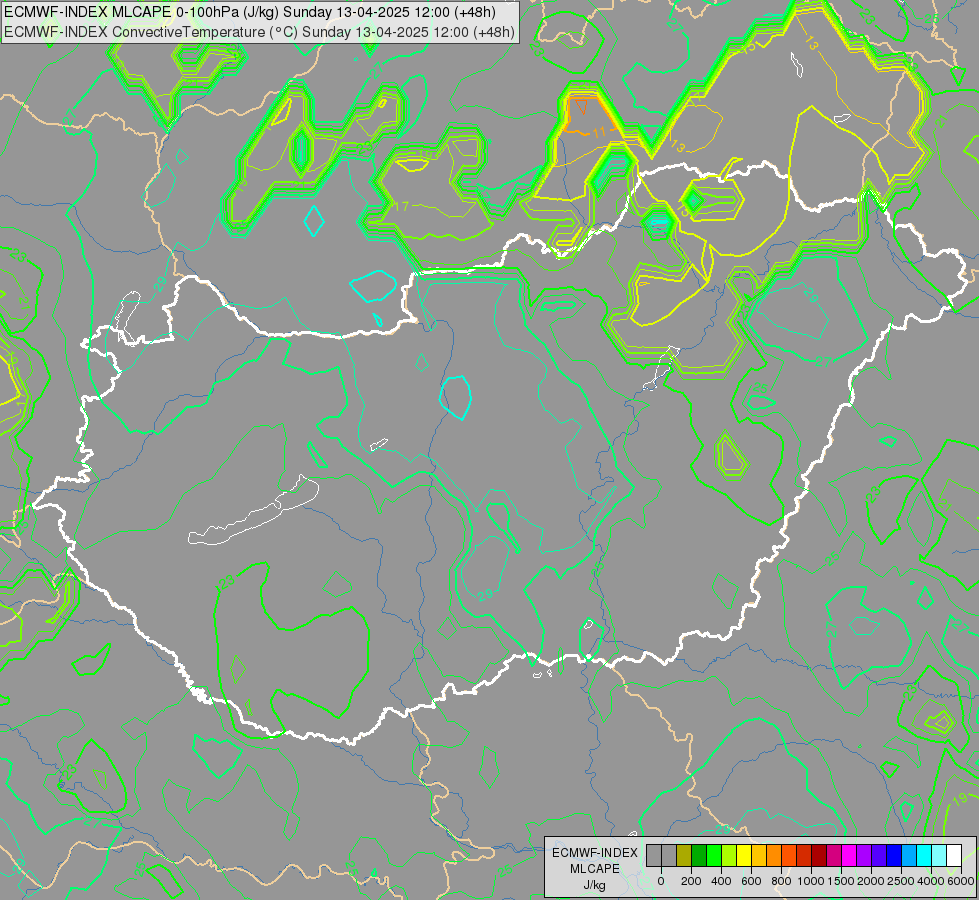Select the dark green legend swatch
The height and width of the screenshot is (900, 979).
coord(699,856)
